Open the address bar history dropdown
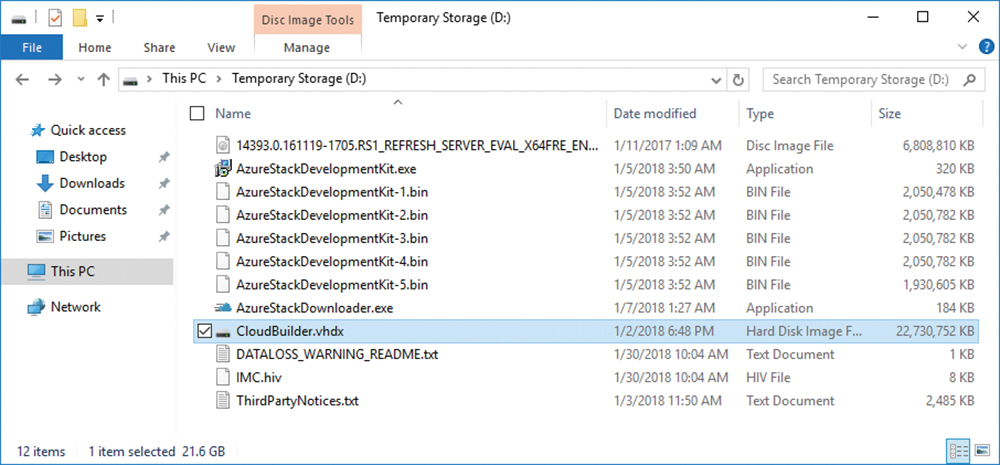Viewport: 1000px width, 465px height. [716, 80]
